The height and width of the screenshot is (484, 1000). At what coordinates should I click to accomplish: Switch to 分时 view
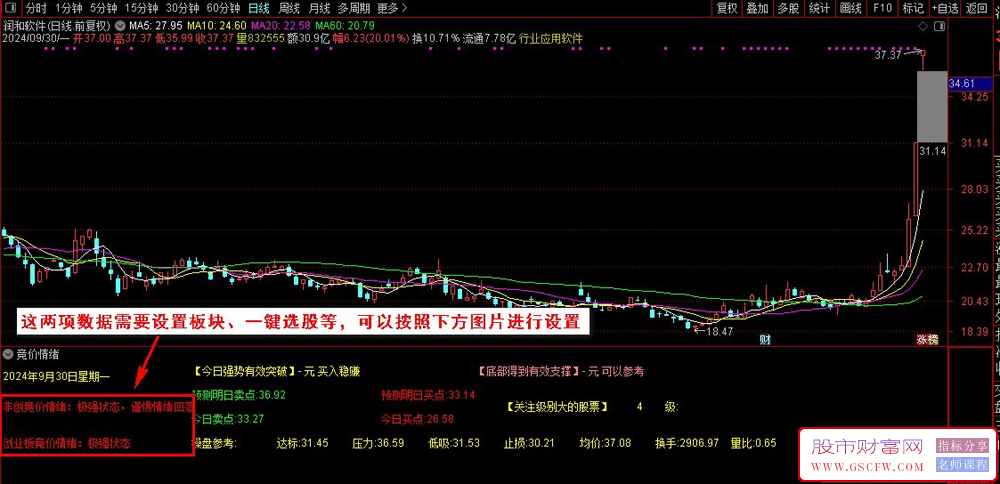click(x=36, y=8)
